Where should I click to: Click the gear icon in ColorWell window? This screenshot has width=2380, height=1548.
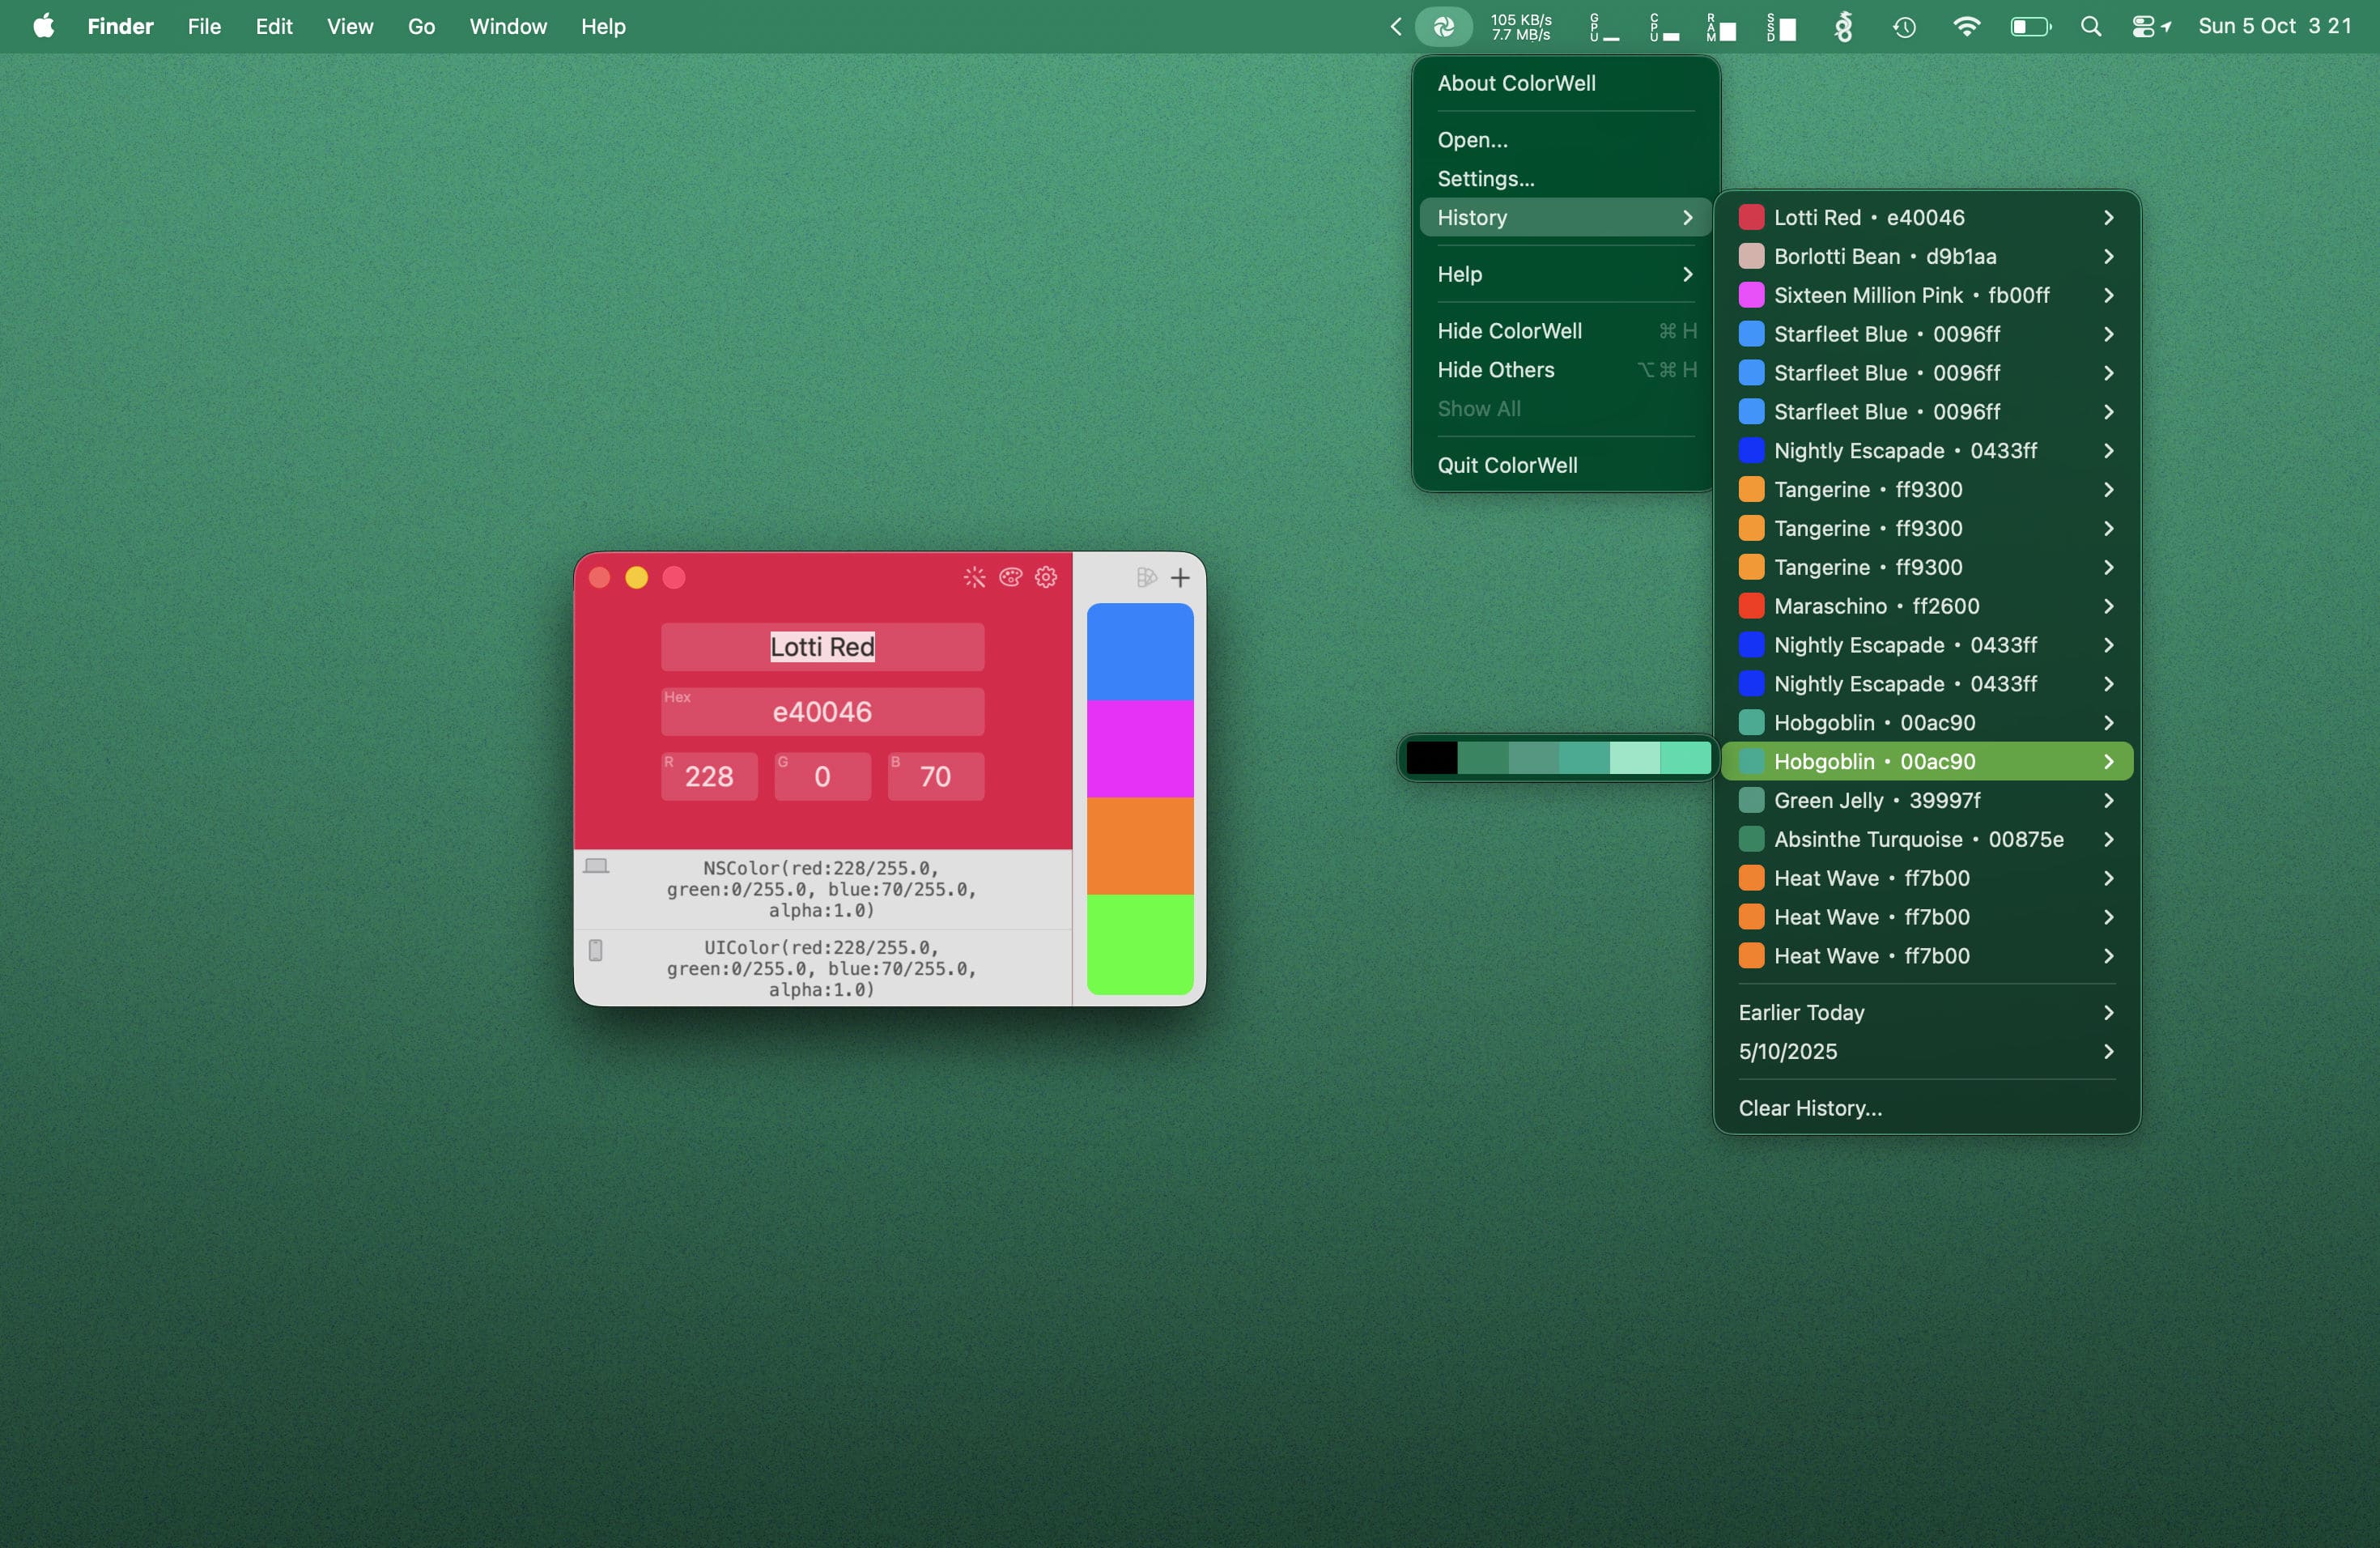click(x=1046, y=577)
